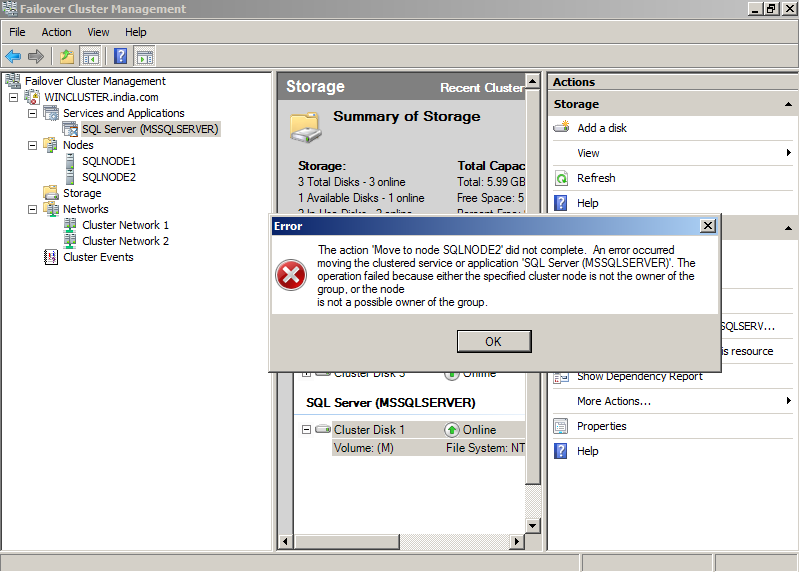This screenshot has width=799, height=572.
Task: Click the Back arrow toolbar icon
Action: (x=13, y=56)
